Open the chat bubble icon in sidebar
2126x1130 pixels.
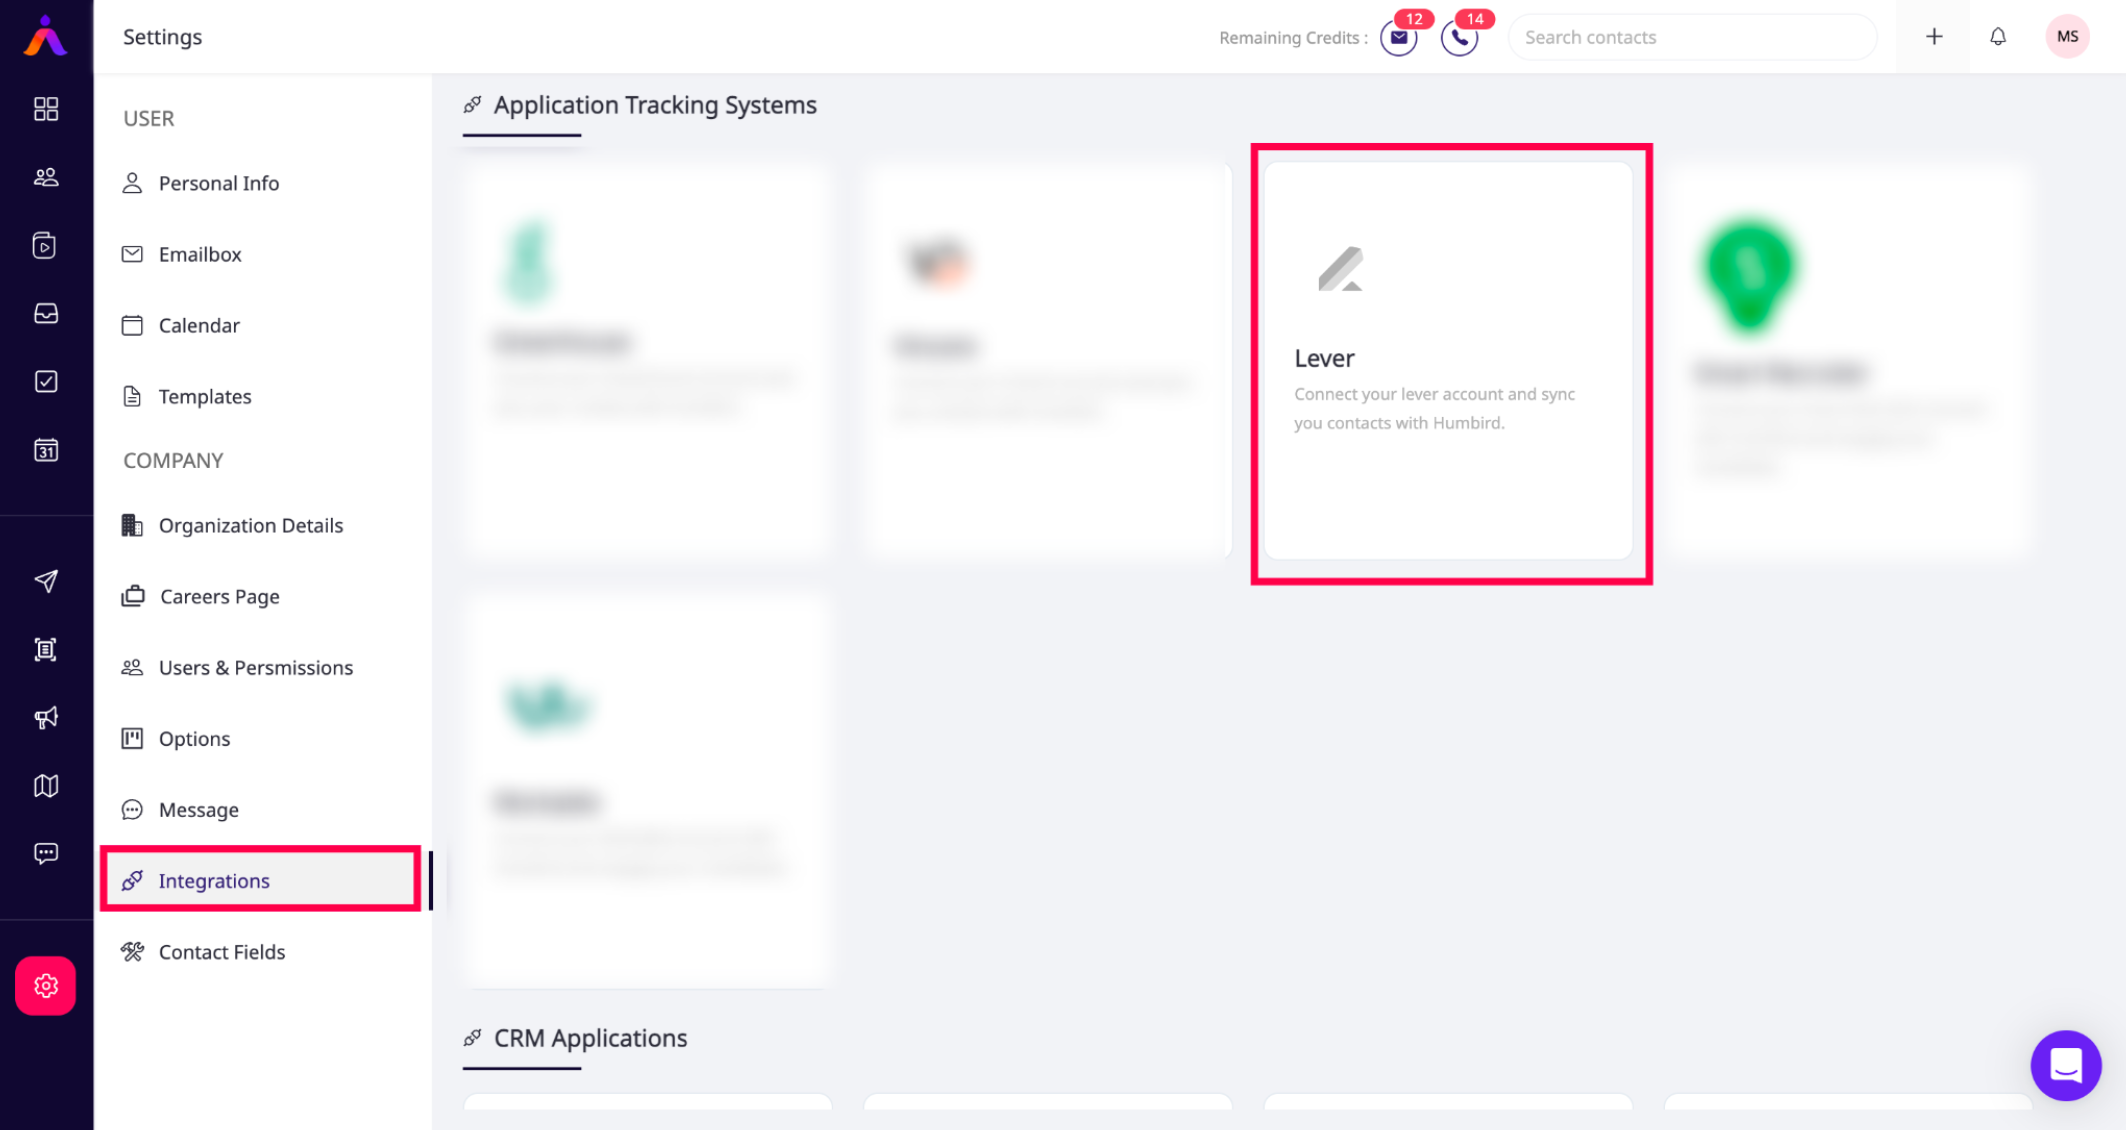coord(45,852)
